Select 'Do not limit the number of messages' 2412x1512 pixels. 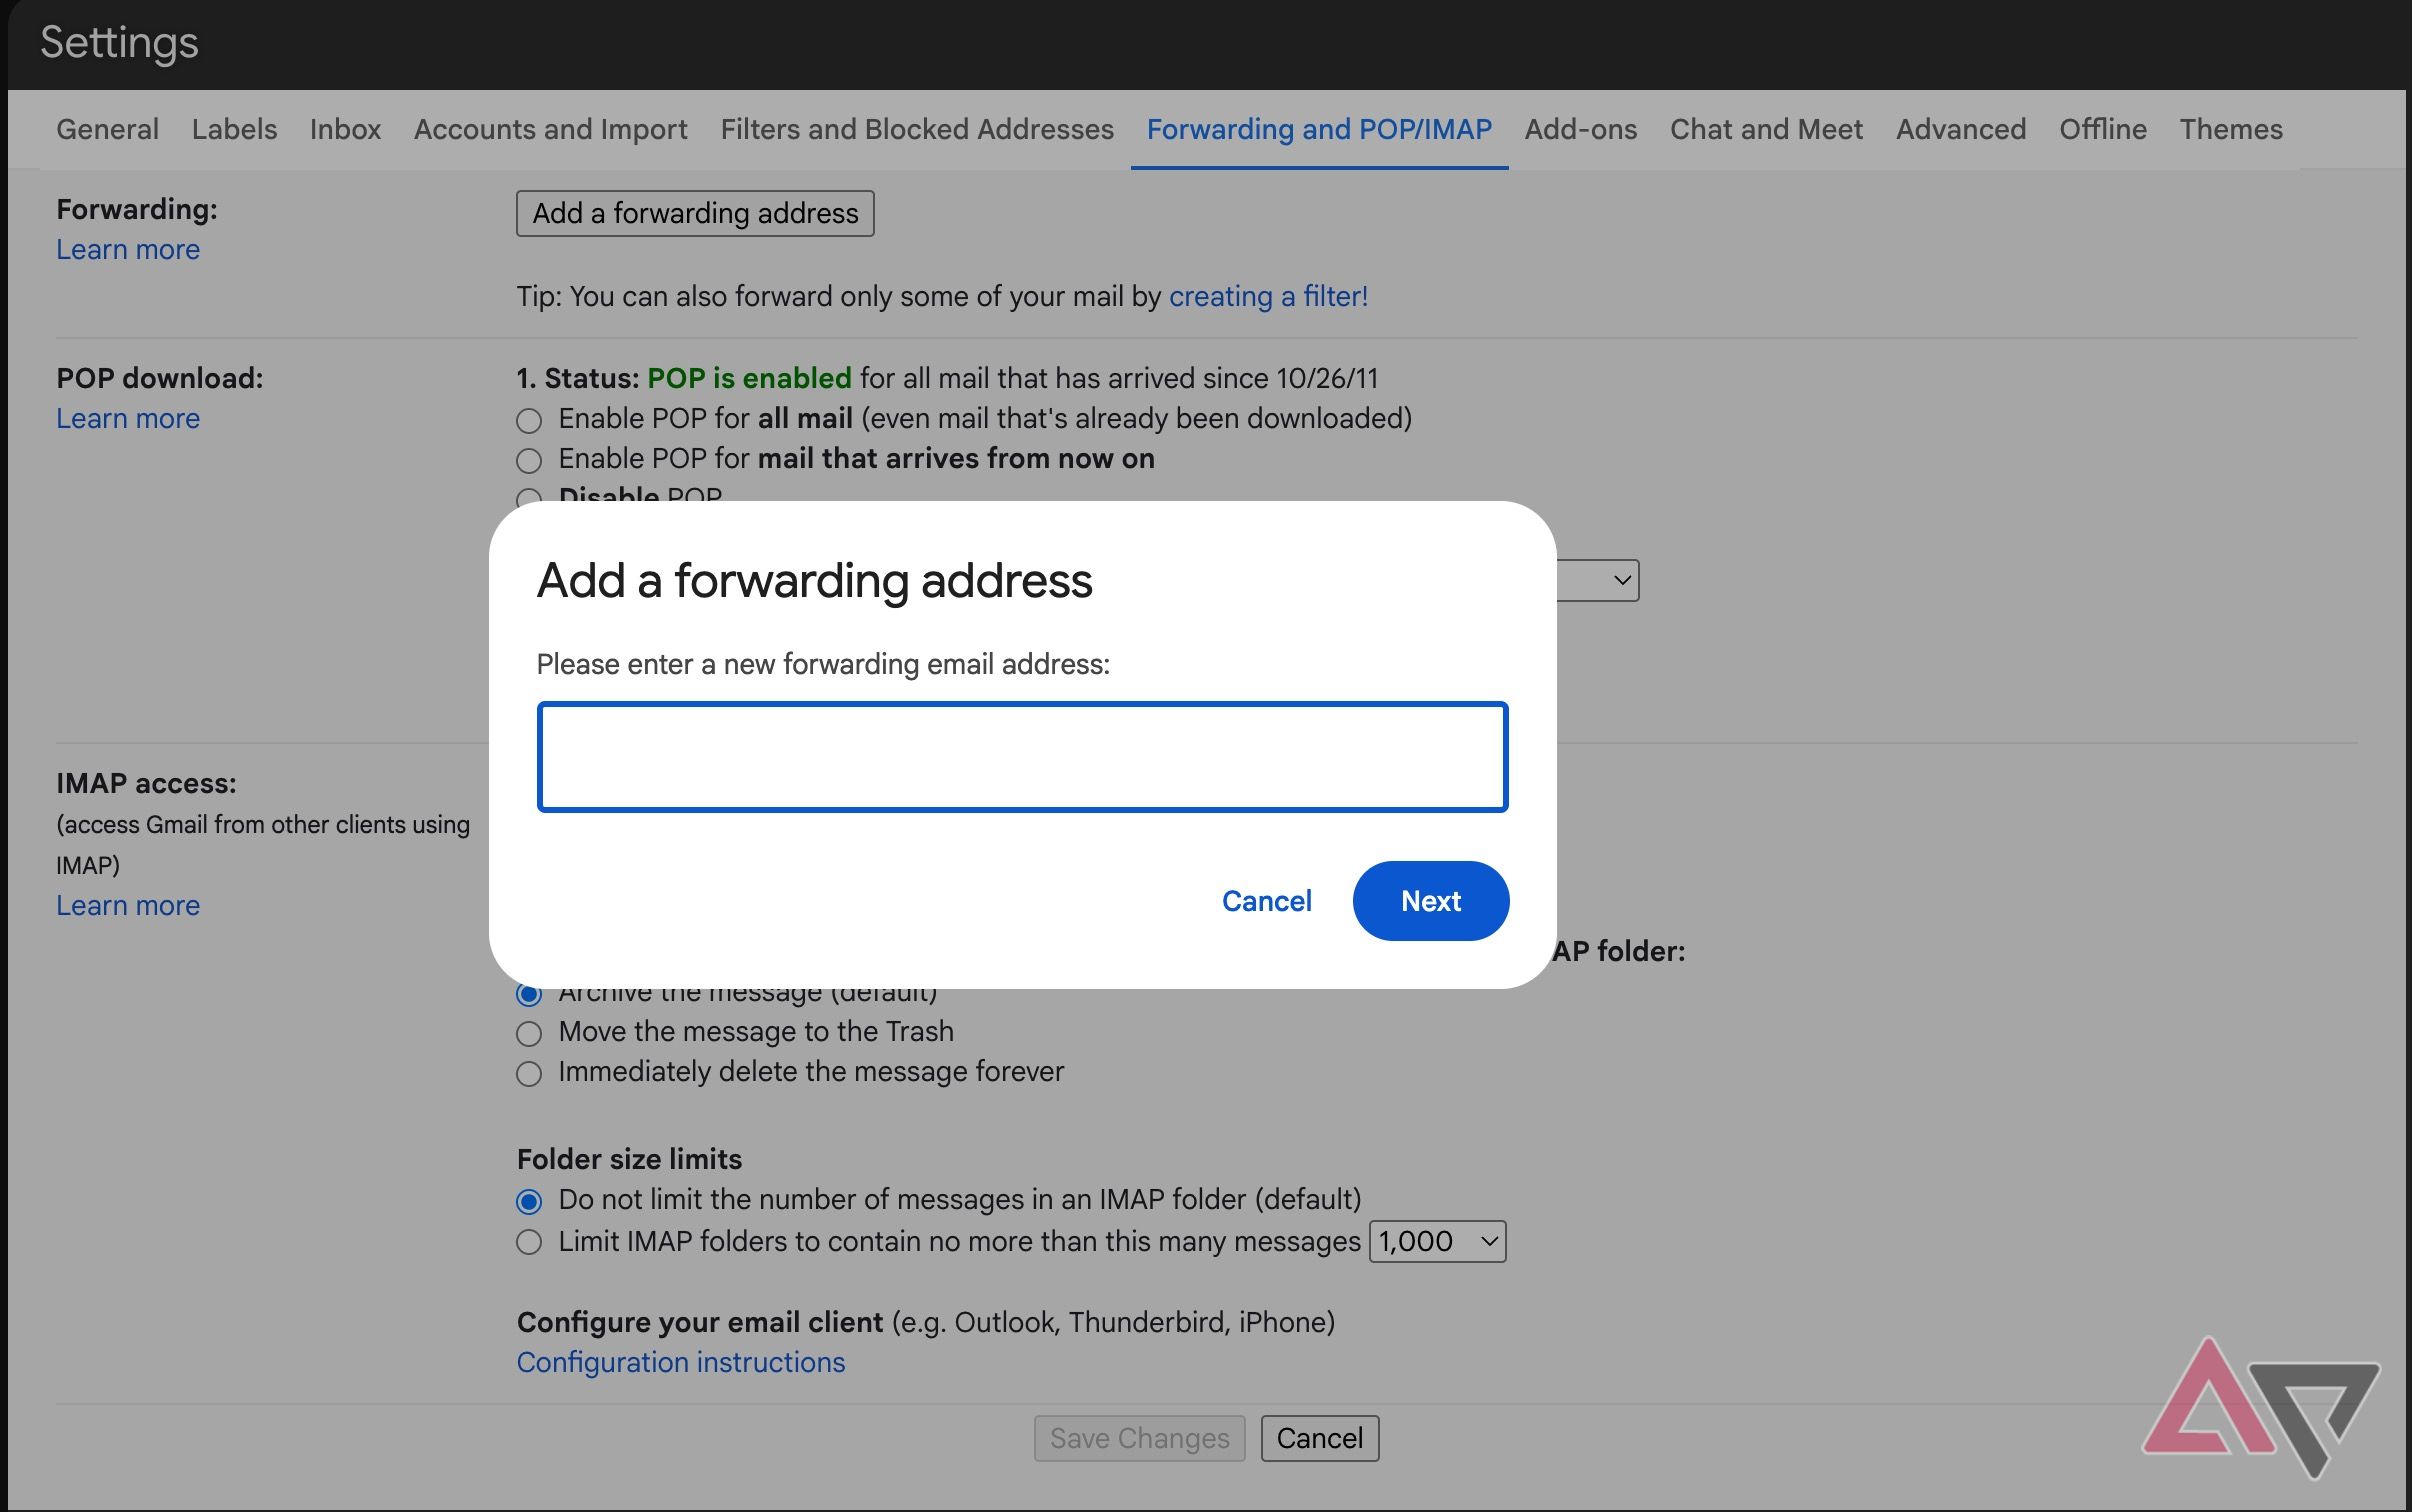click(x=529, y=1201)
